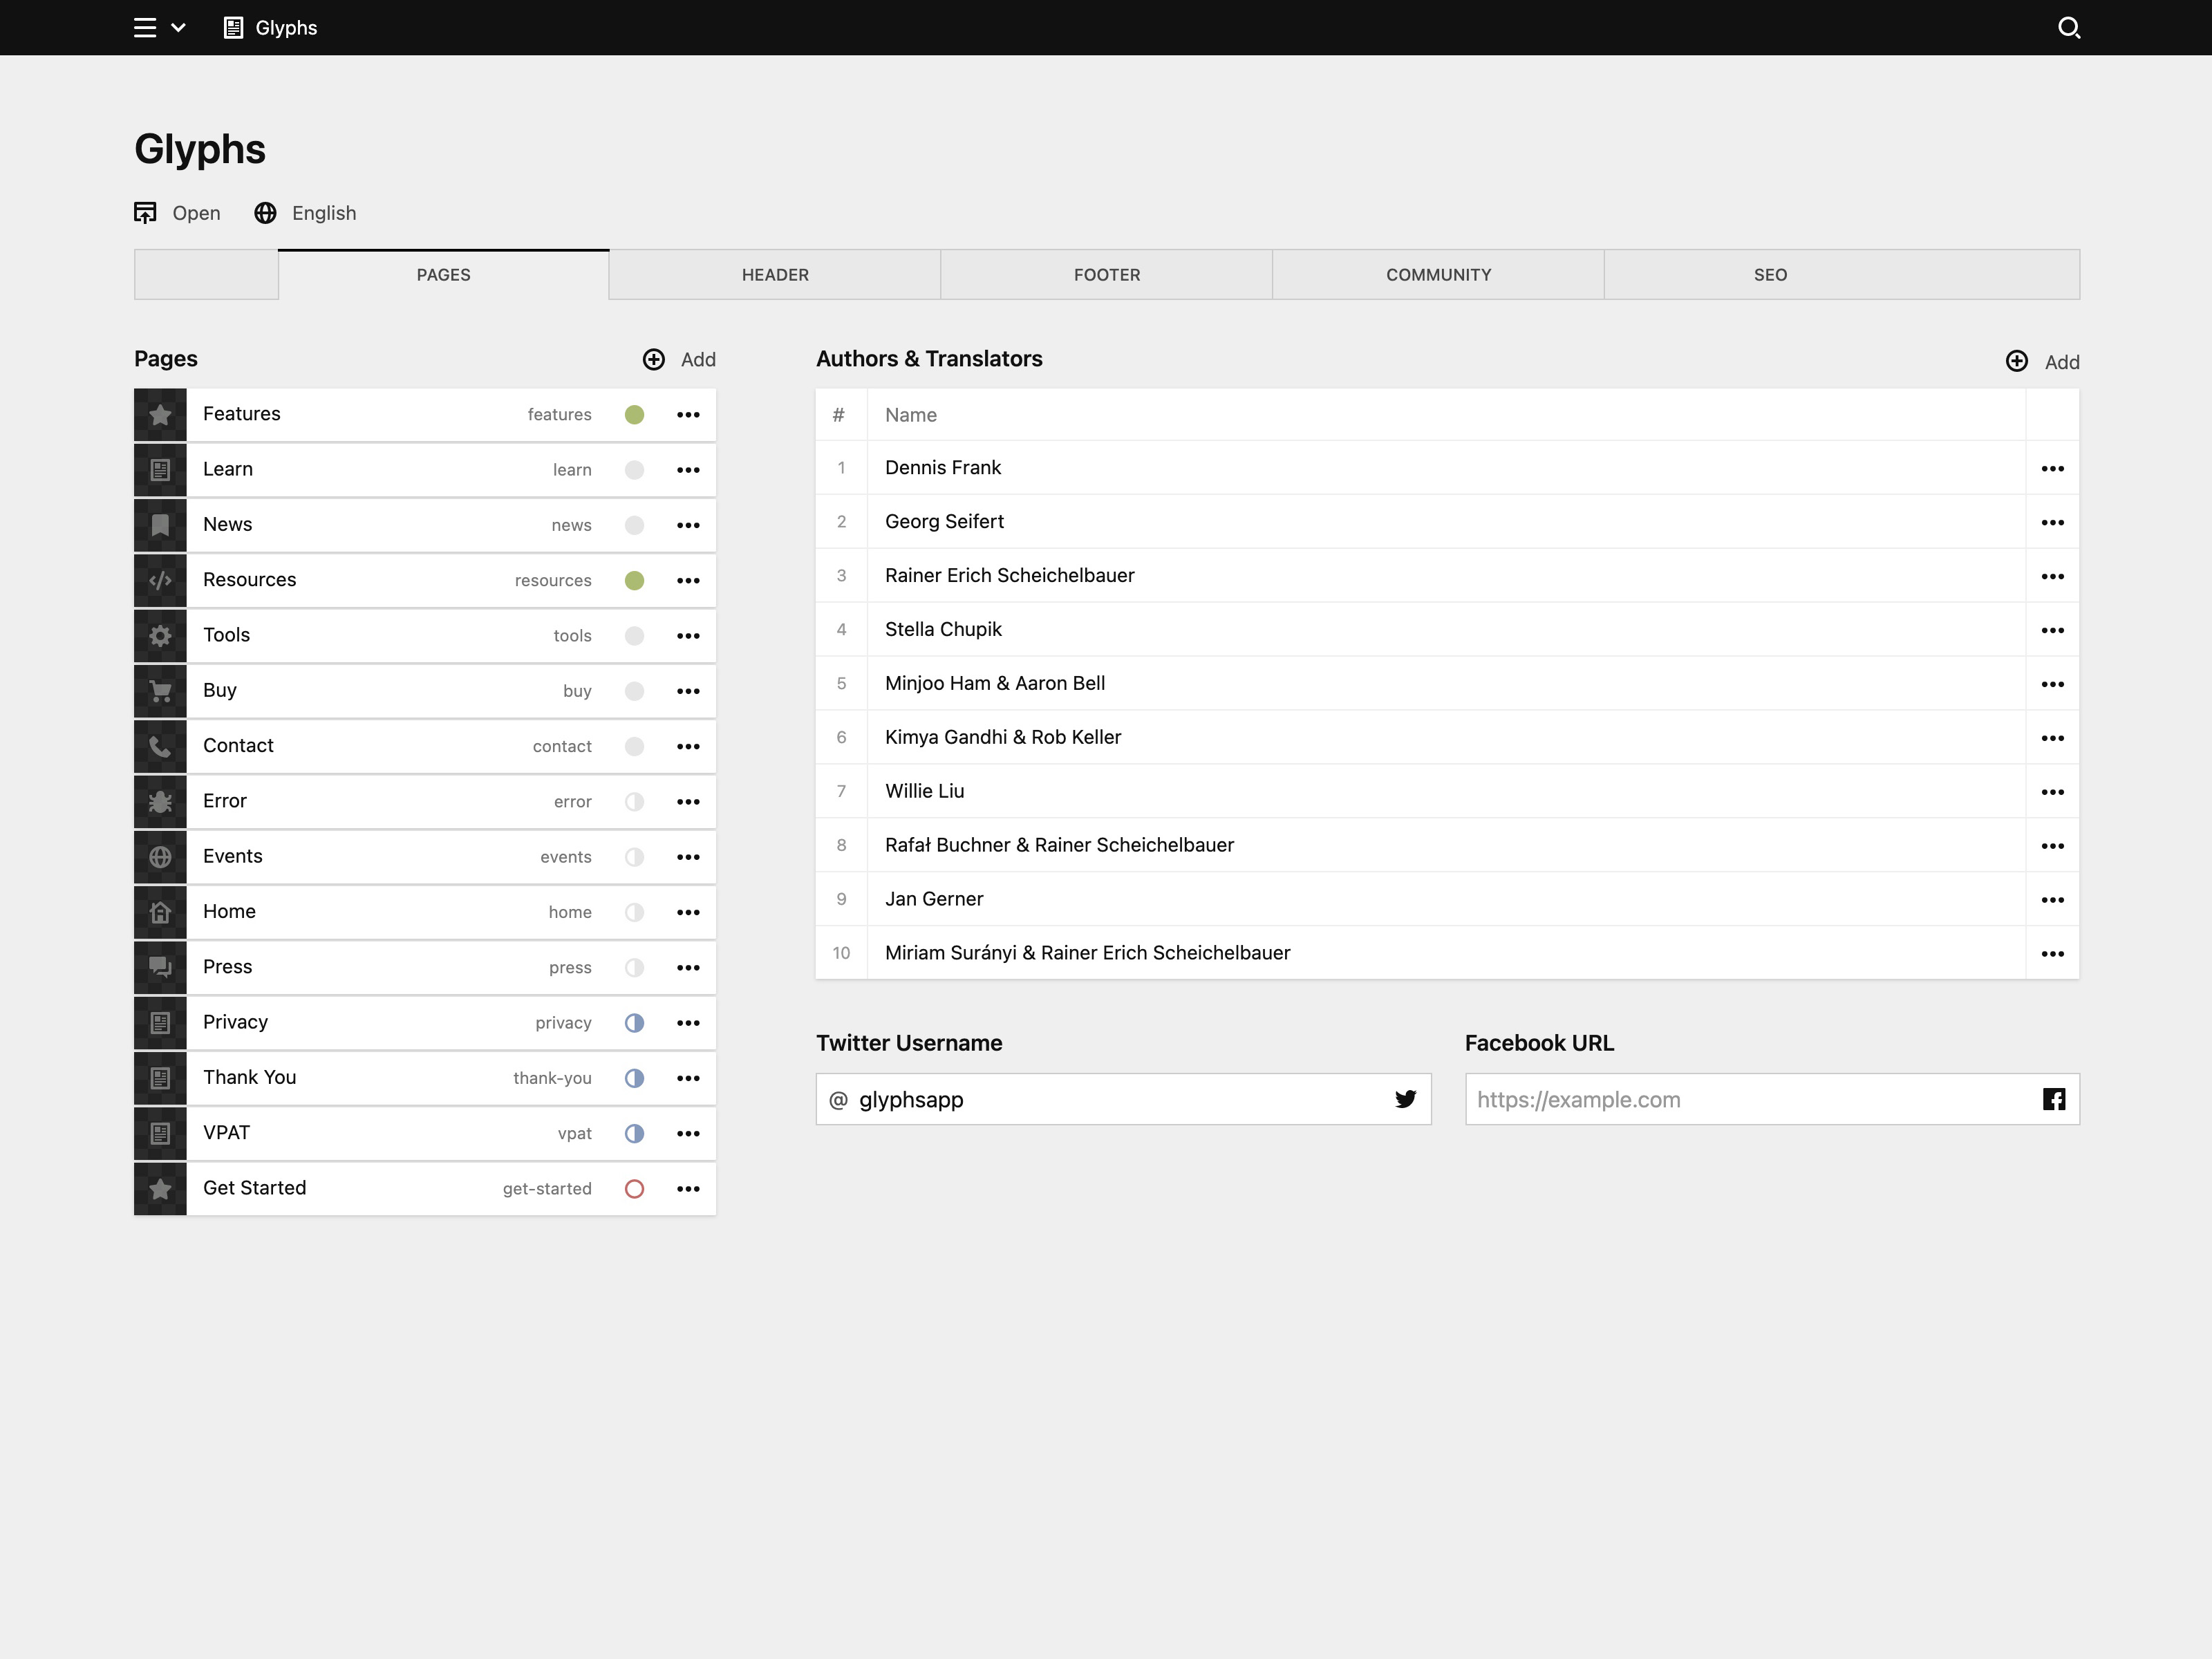Click Add in the Authors & Translators section

click(x=2043, y=362)
